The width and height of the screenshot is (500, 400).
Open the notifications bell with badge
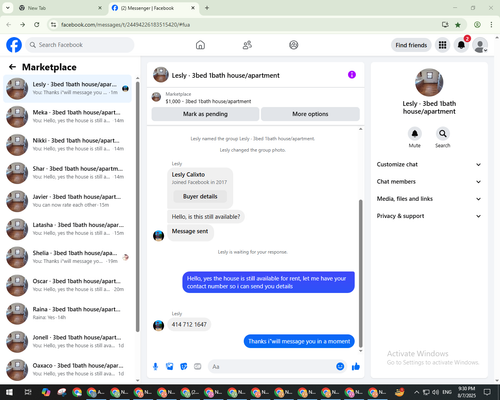click(x=461, y=45)
